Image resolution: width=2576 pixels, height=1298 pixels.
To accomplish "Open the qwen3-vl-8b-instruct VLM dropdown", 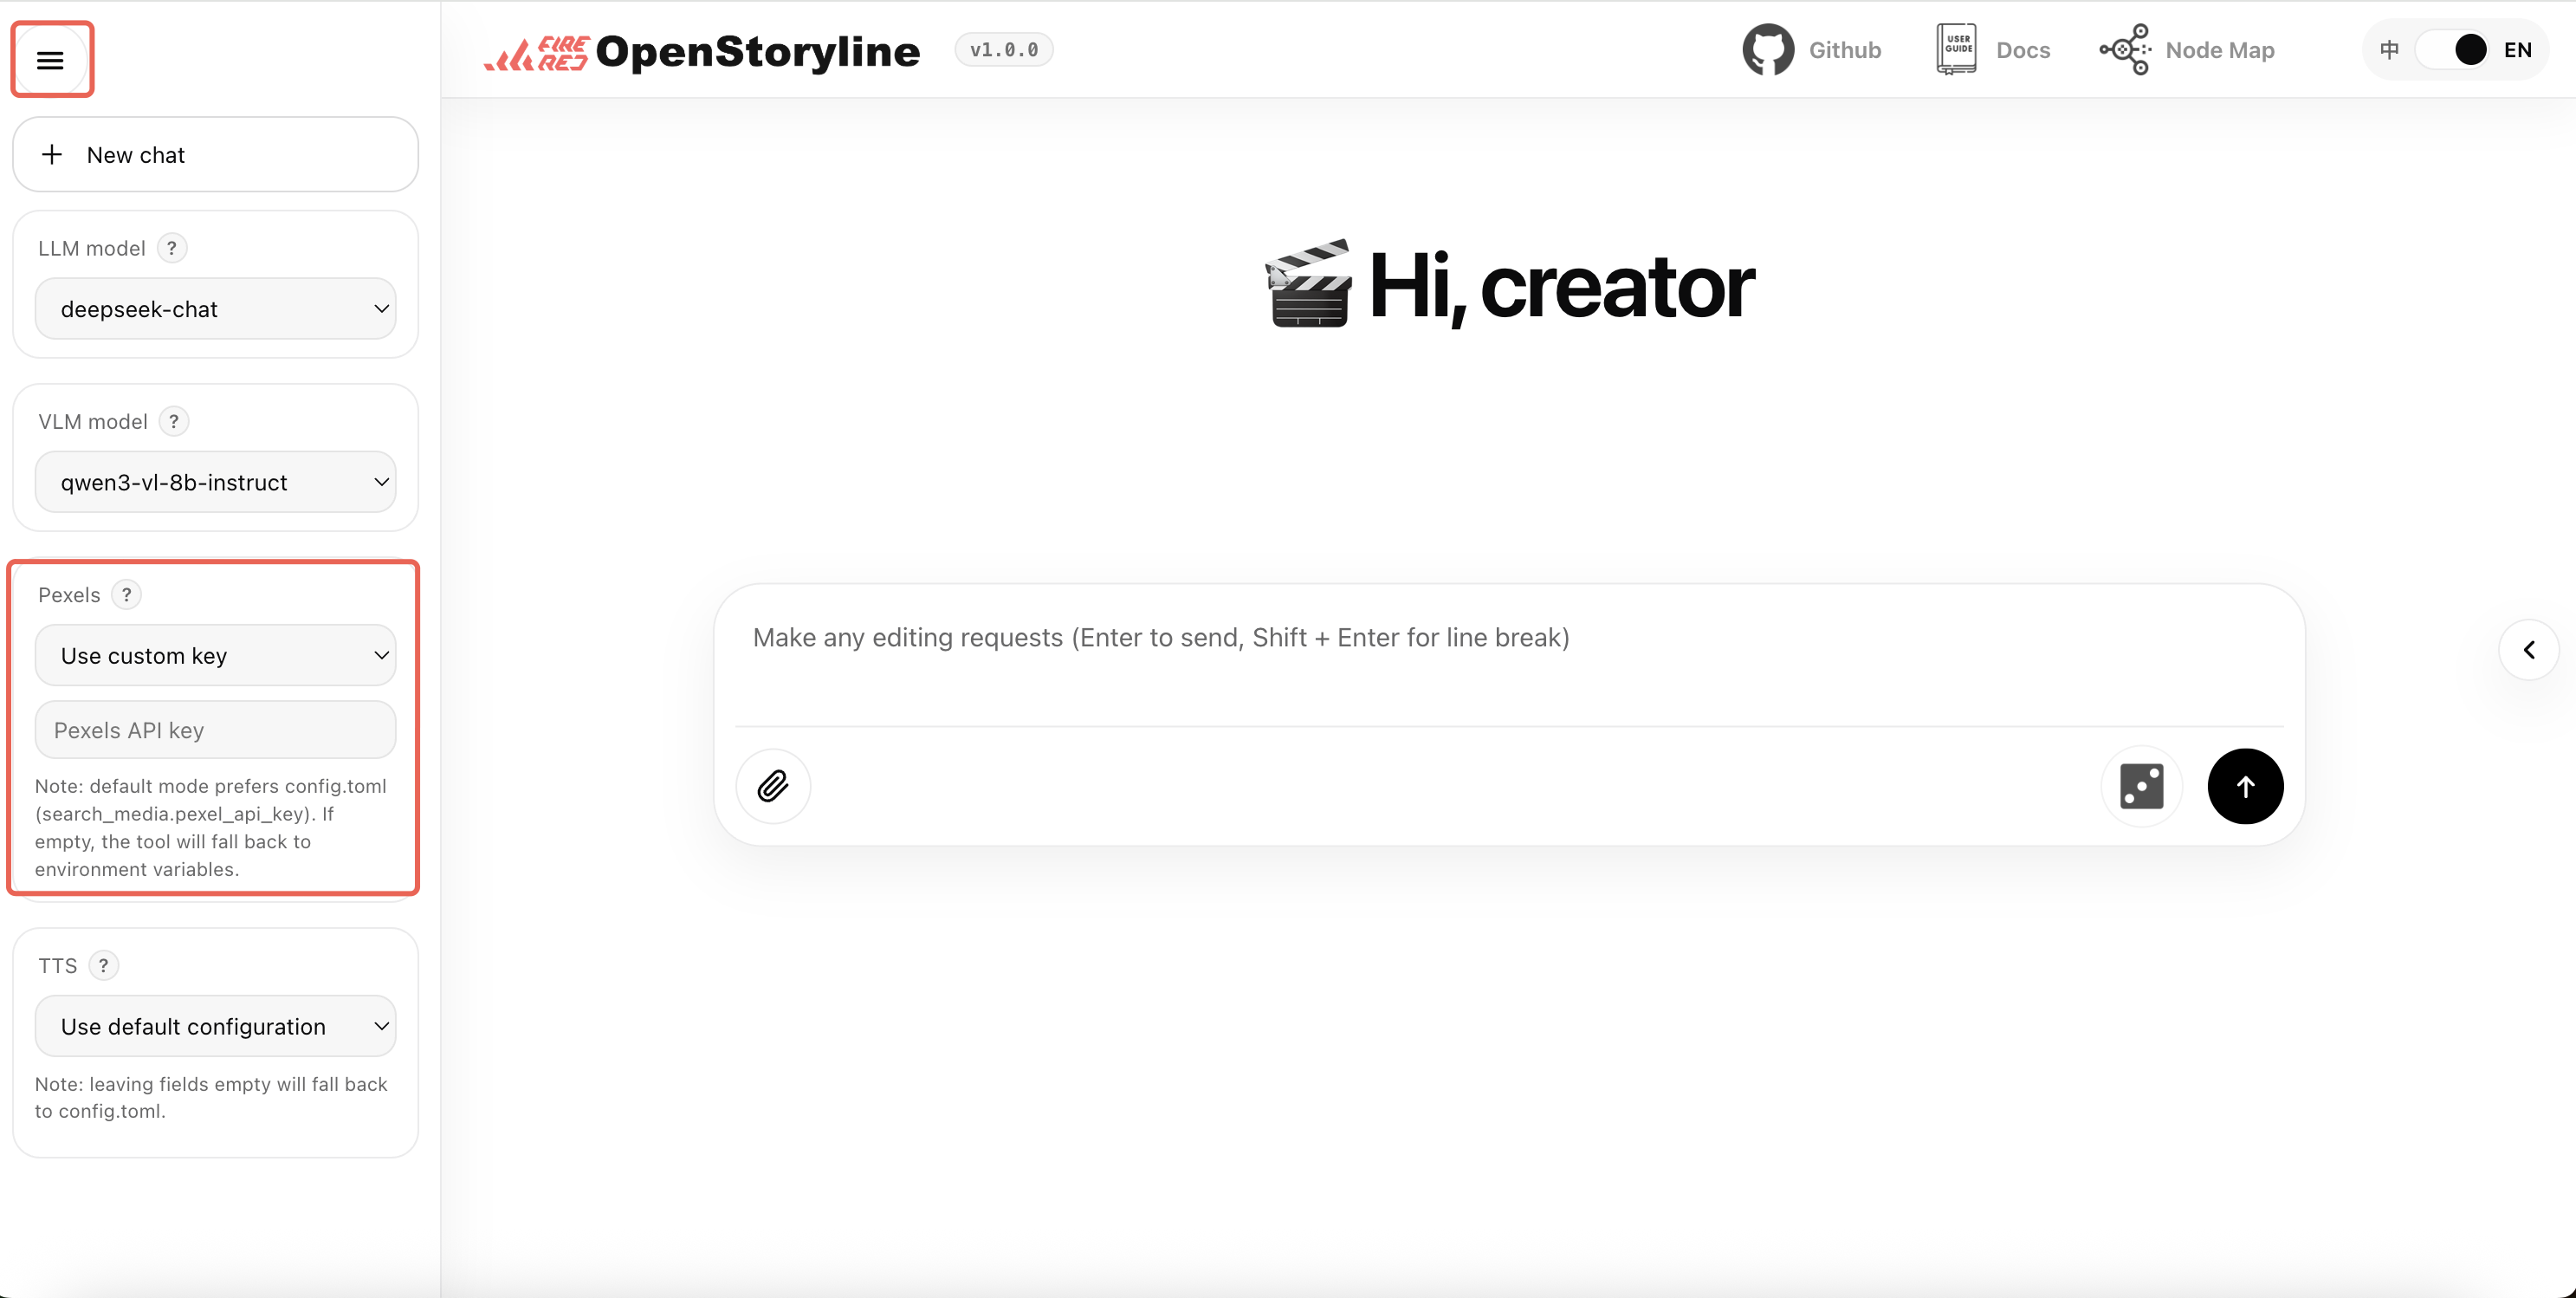I will [214, 481].
